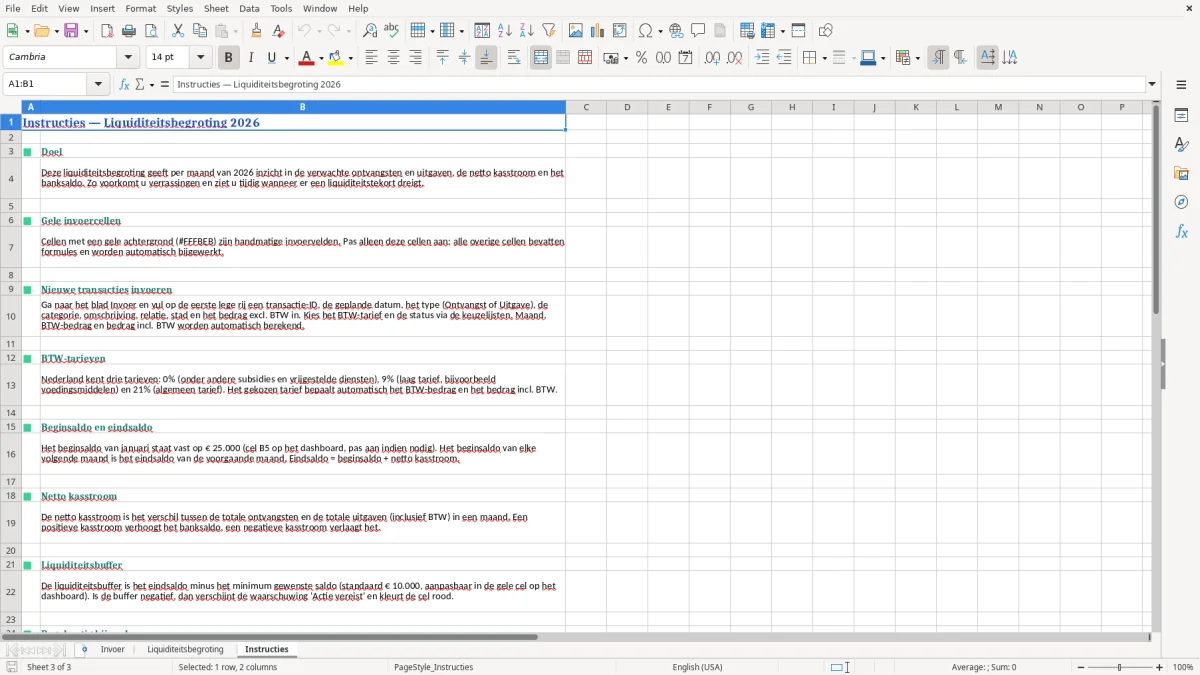1200x675 pixels.
Task: Open the 14 pt font size dropdown
Action: click(x=201, y=58)
